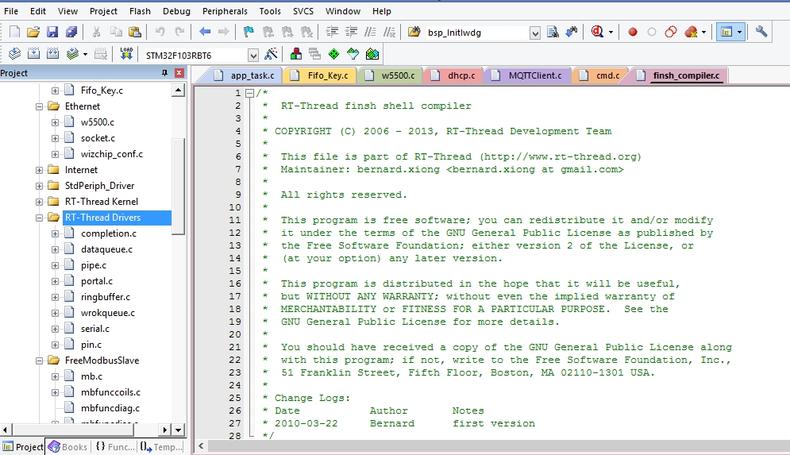The image size is (790, 455).
Task: Switch to the dhcp.c tab
Action: point(454,76)
